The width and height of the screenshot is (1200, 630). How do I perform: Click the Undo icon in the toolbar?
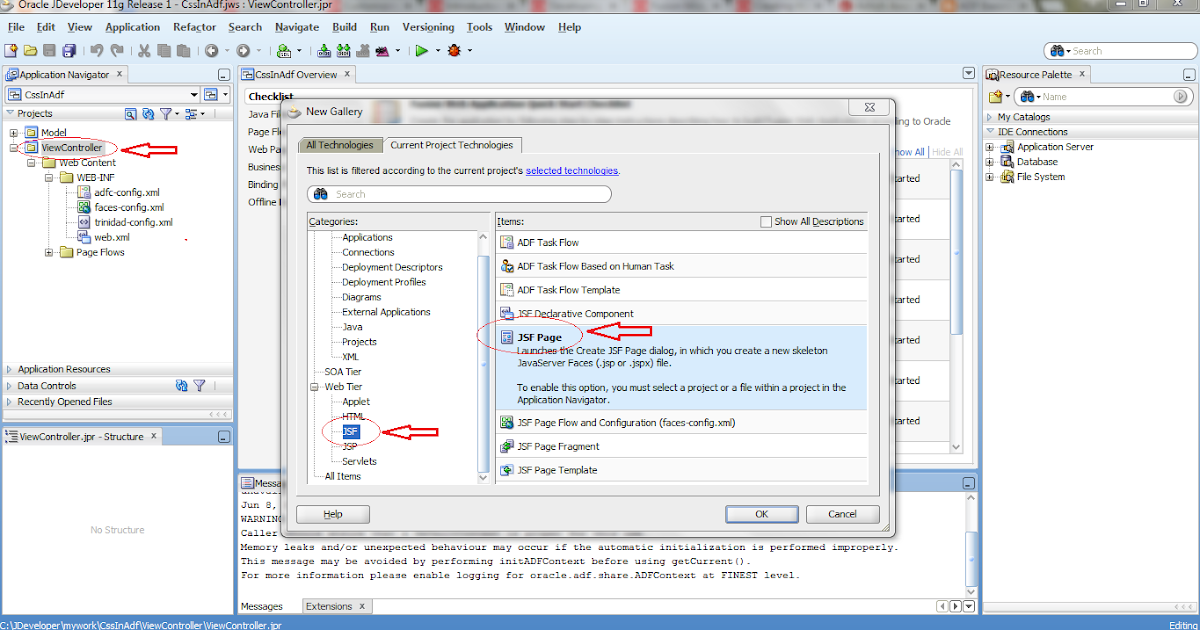coord(96,50)
